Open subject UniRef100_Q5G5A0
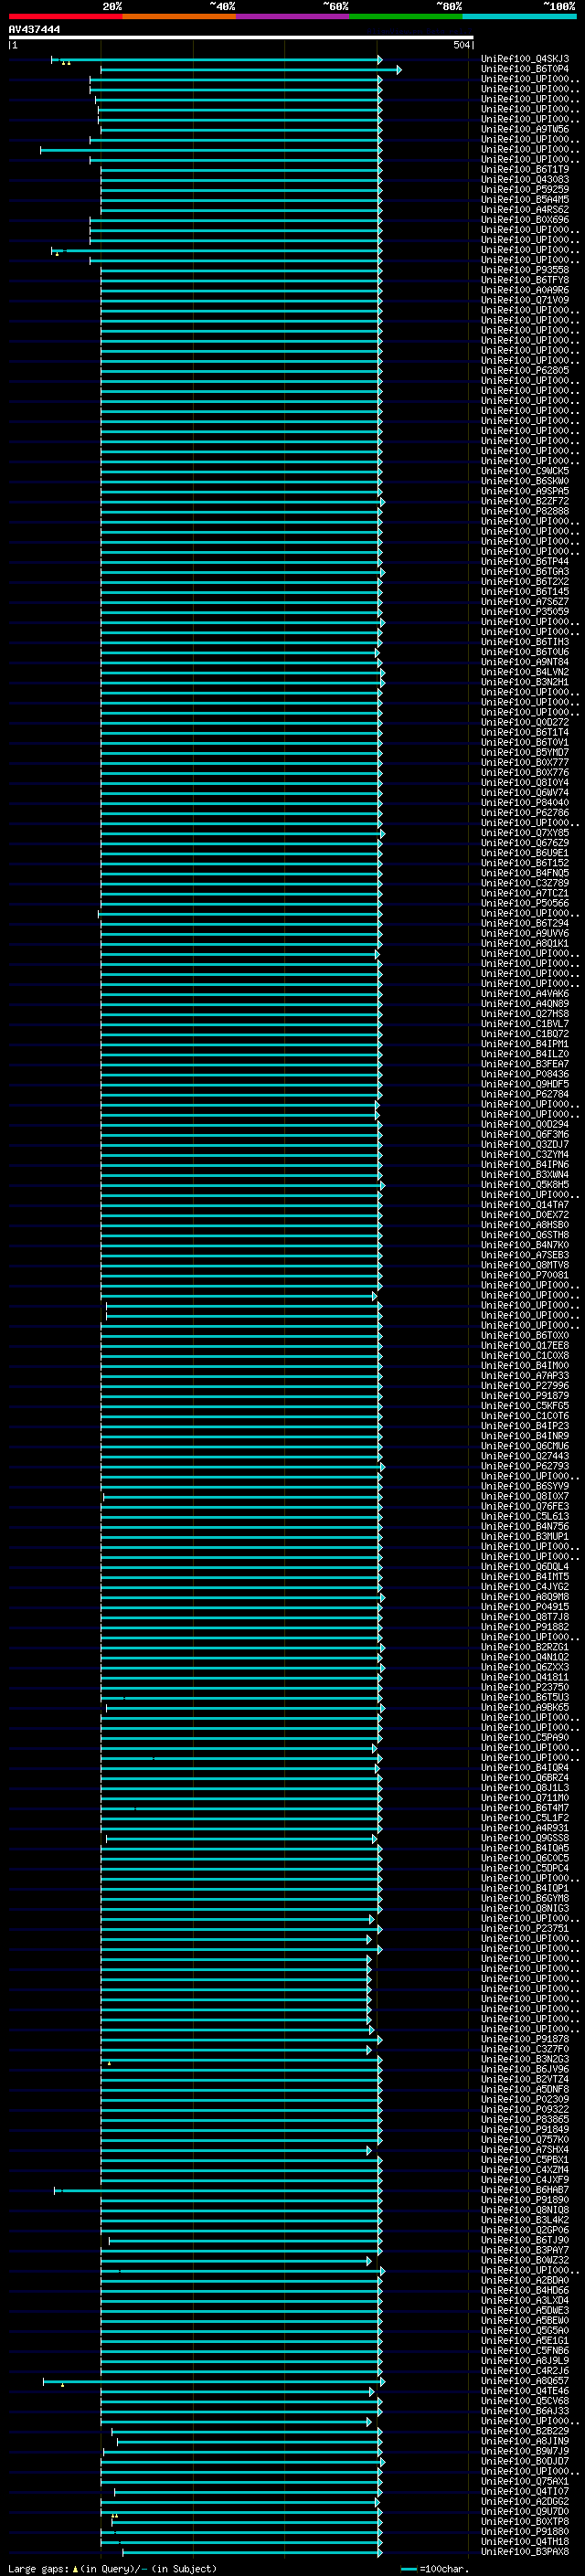This screenshot has width=585, height=2576. pos(525,2331)
